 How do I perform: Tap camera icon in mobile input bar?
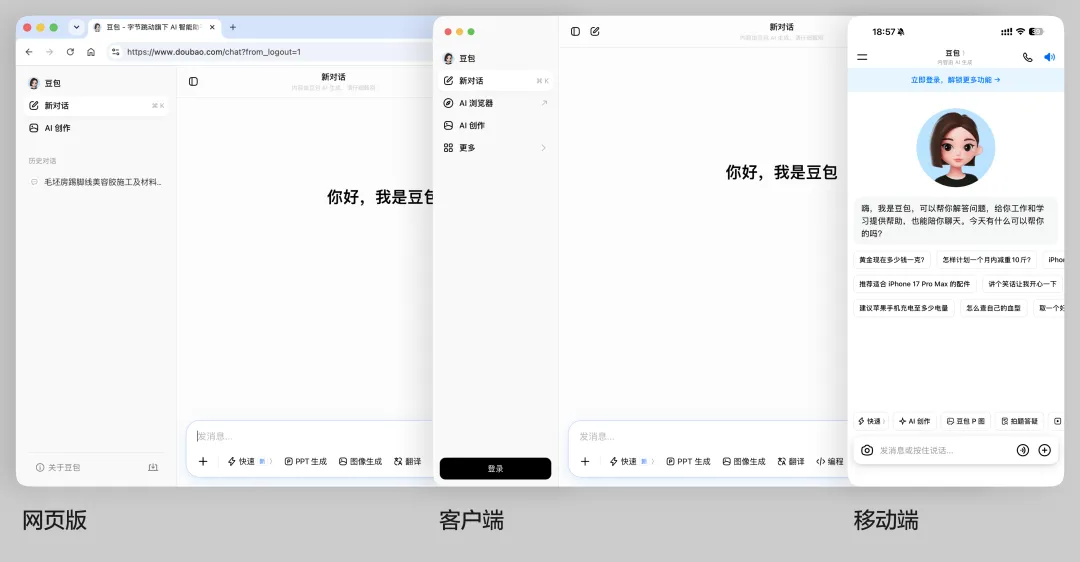point(867,450)
